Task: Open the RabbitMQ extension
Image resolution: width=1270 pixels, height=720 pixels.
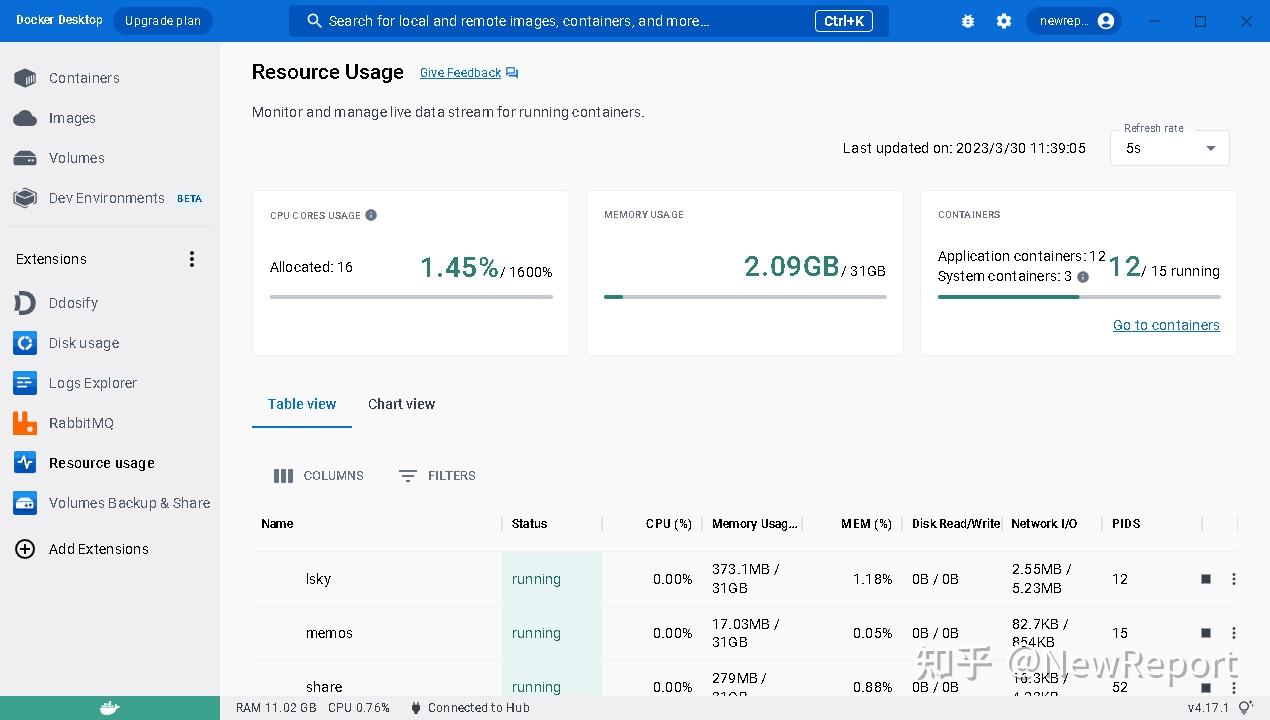Action: 81,423
